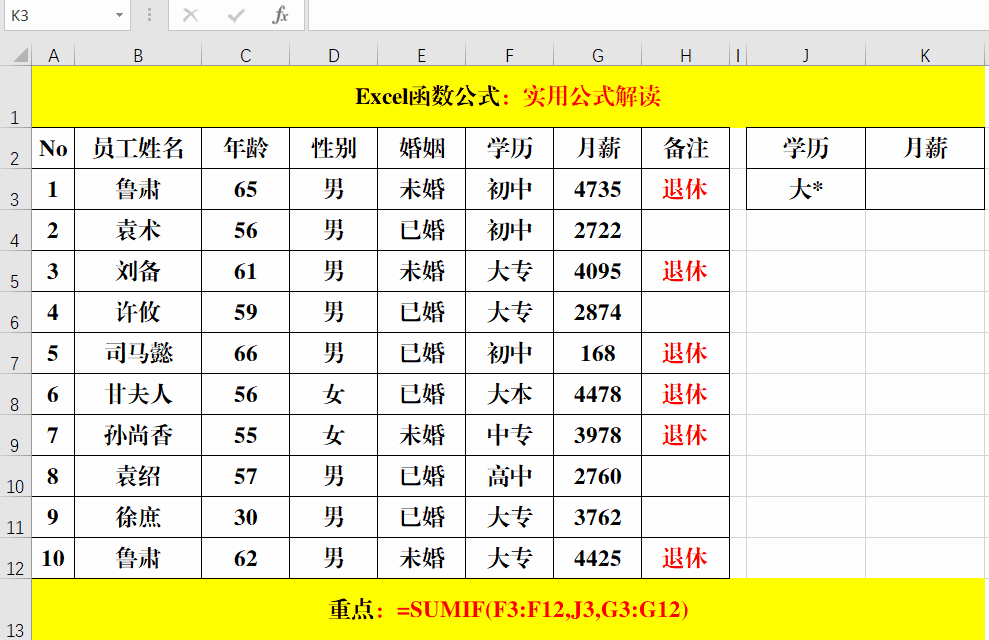Select column A header

click(53, 55)
